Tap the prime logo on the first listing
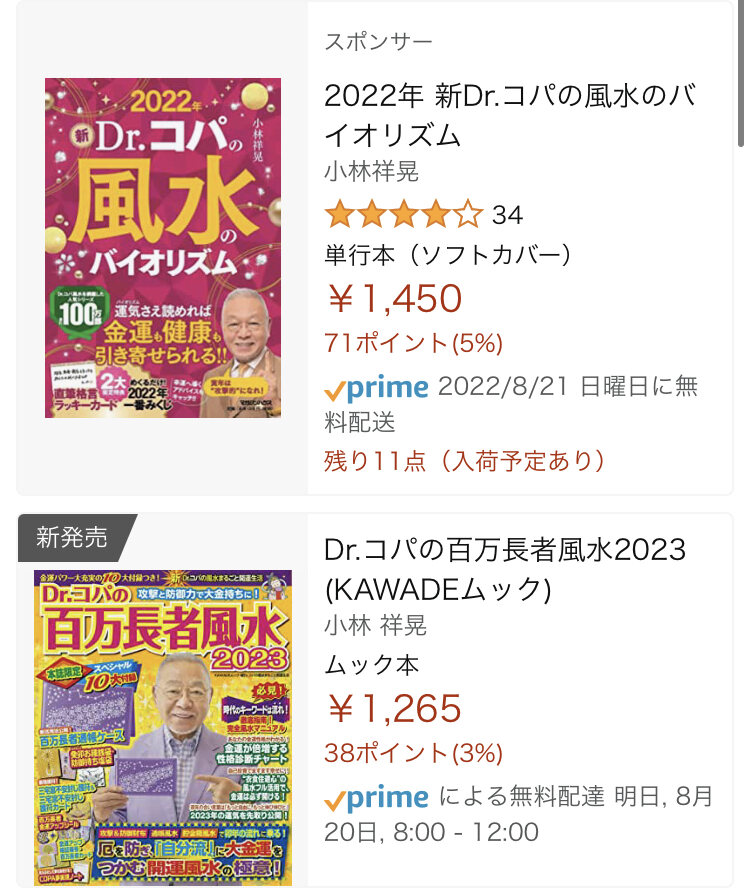The image size is (750, 893). pyautogui.click(x=376, y=389)
